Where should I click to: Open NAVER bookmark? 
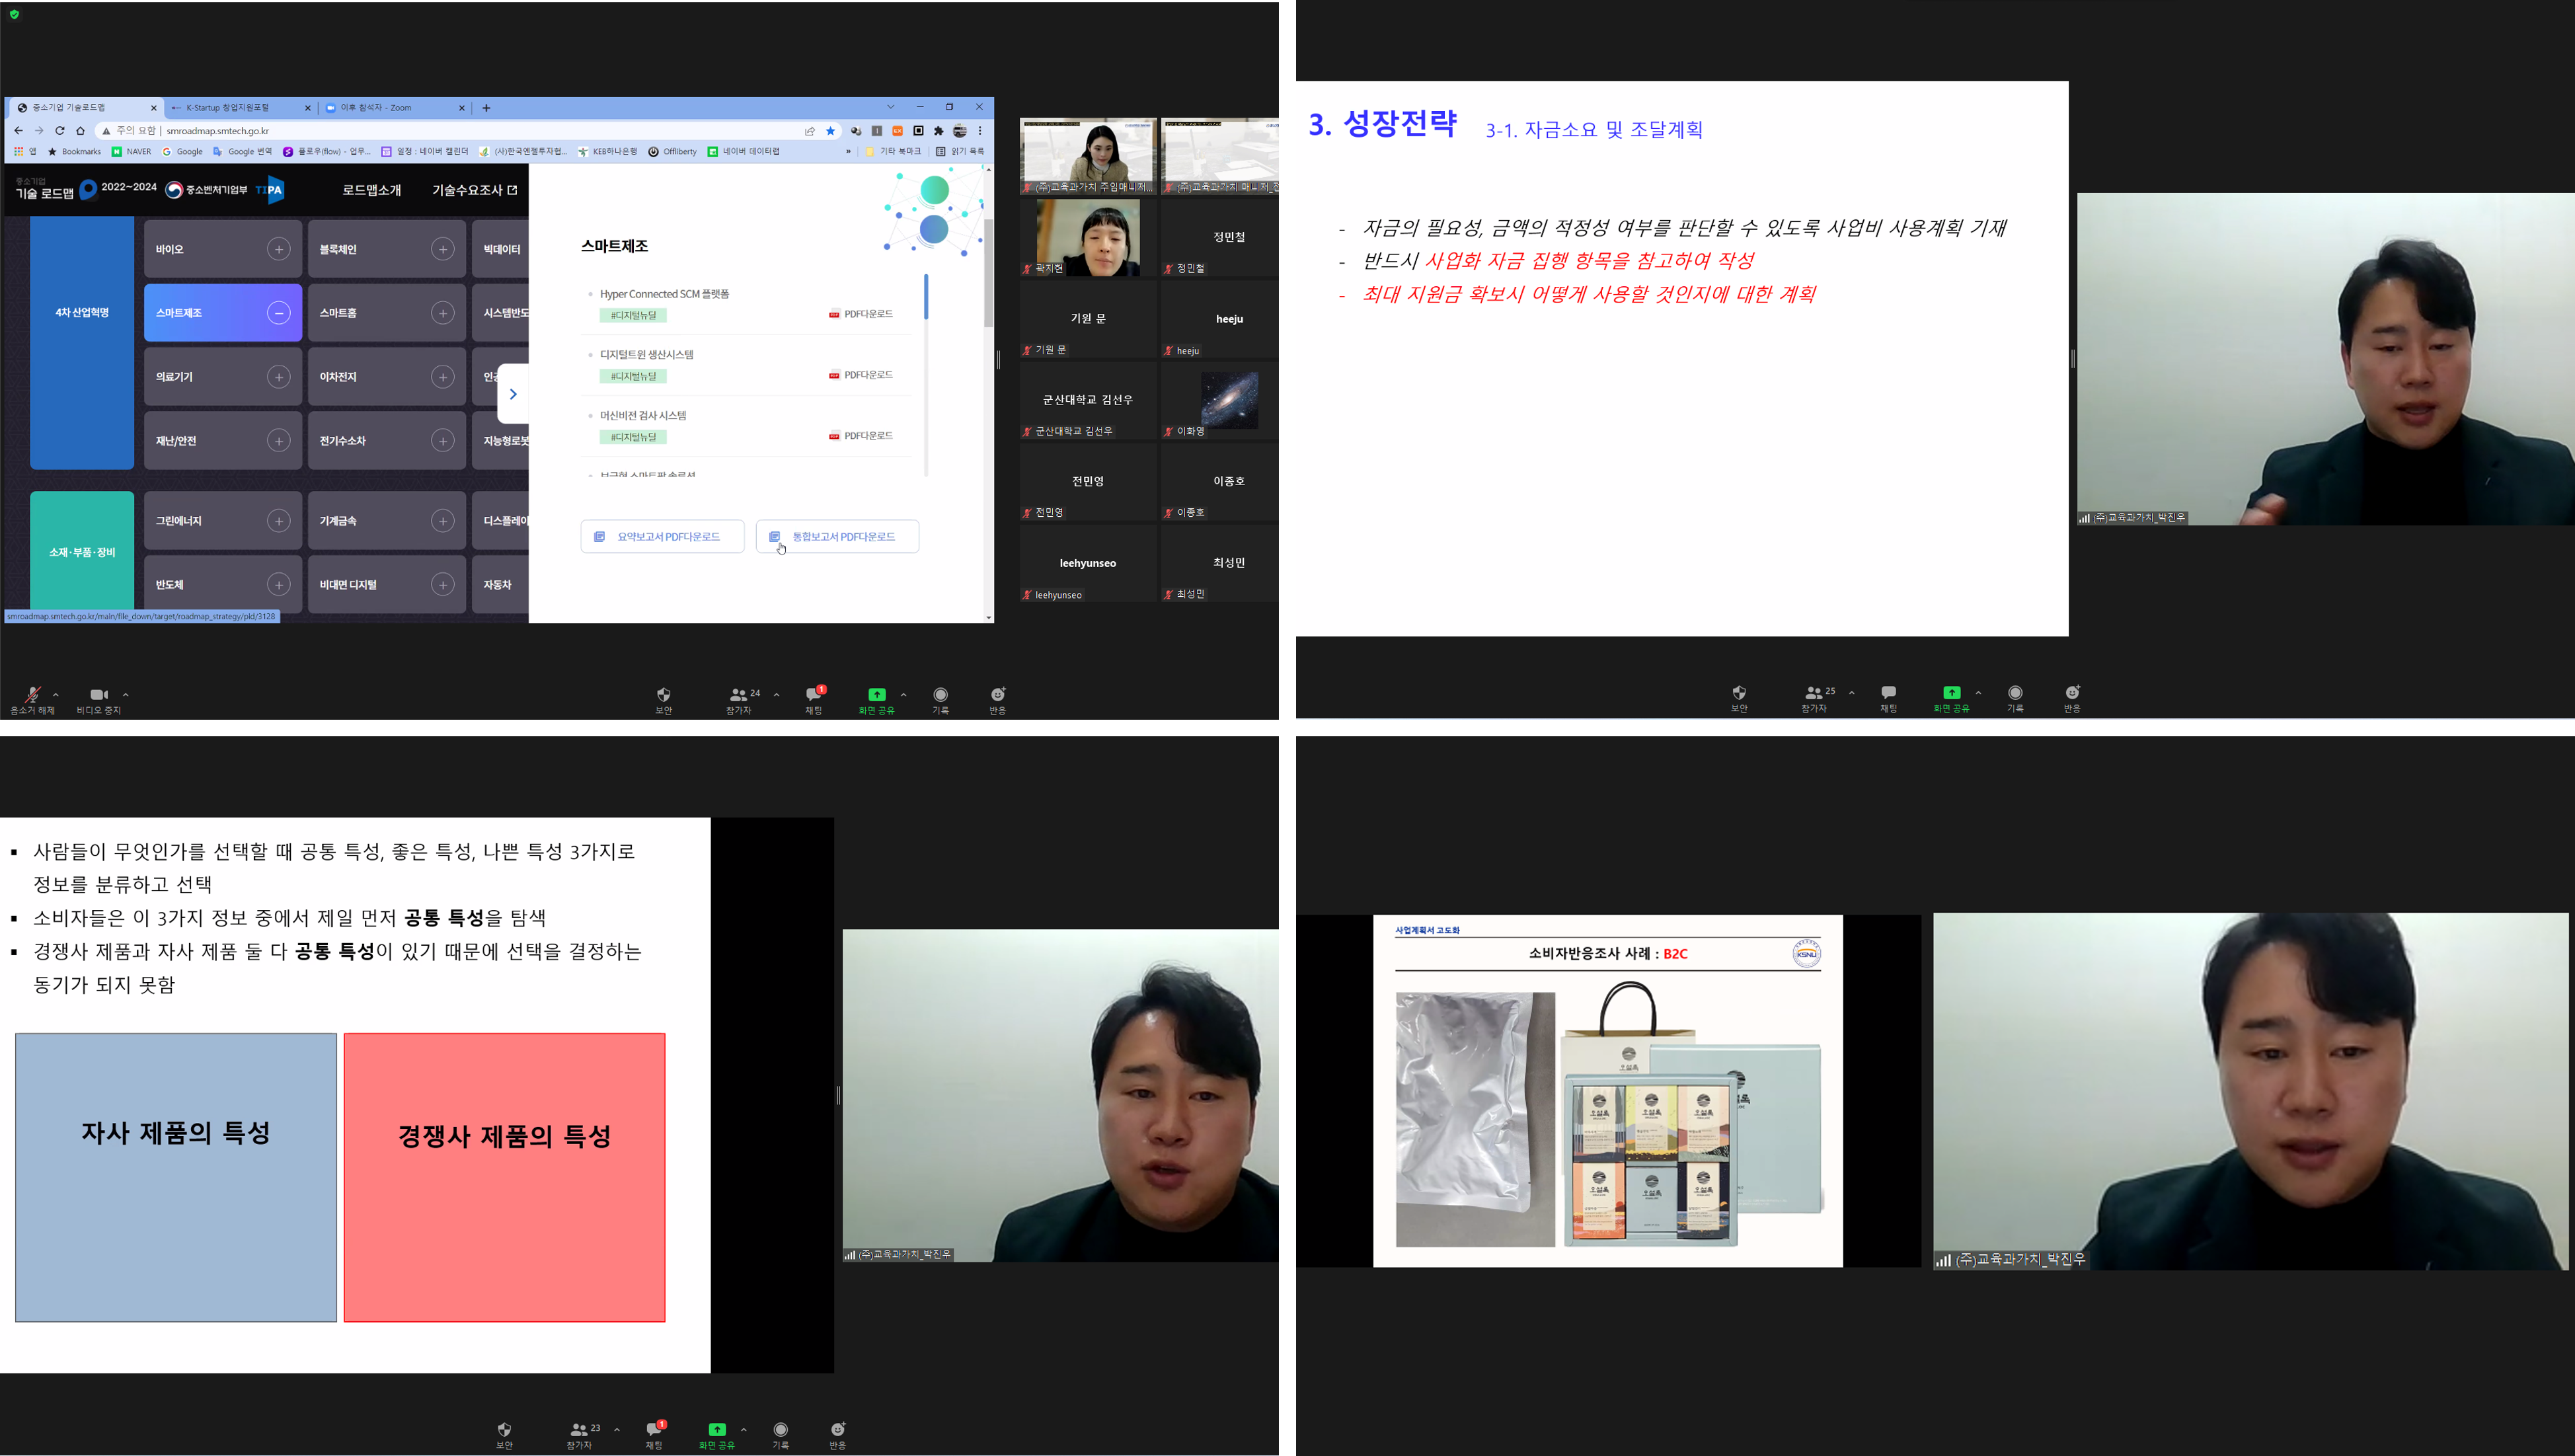point(131,152)
